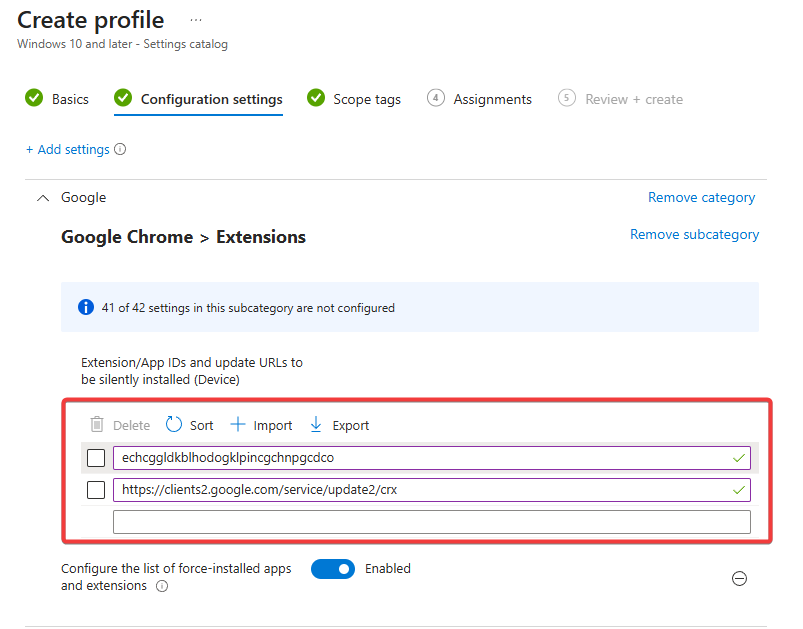Click info icon beside force-installed apps label

click(x=162, y=586)
